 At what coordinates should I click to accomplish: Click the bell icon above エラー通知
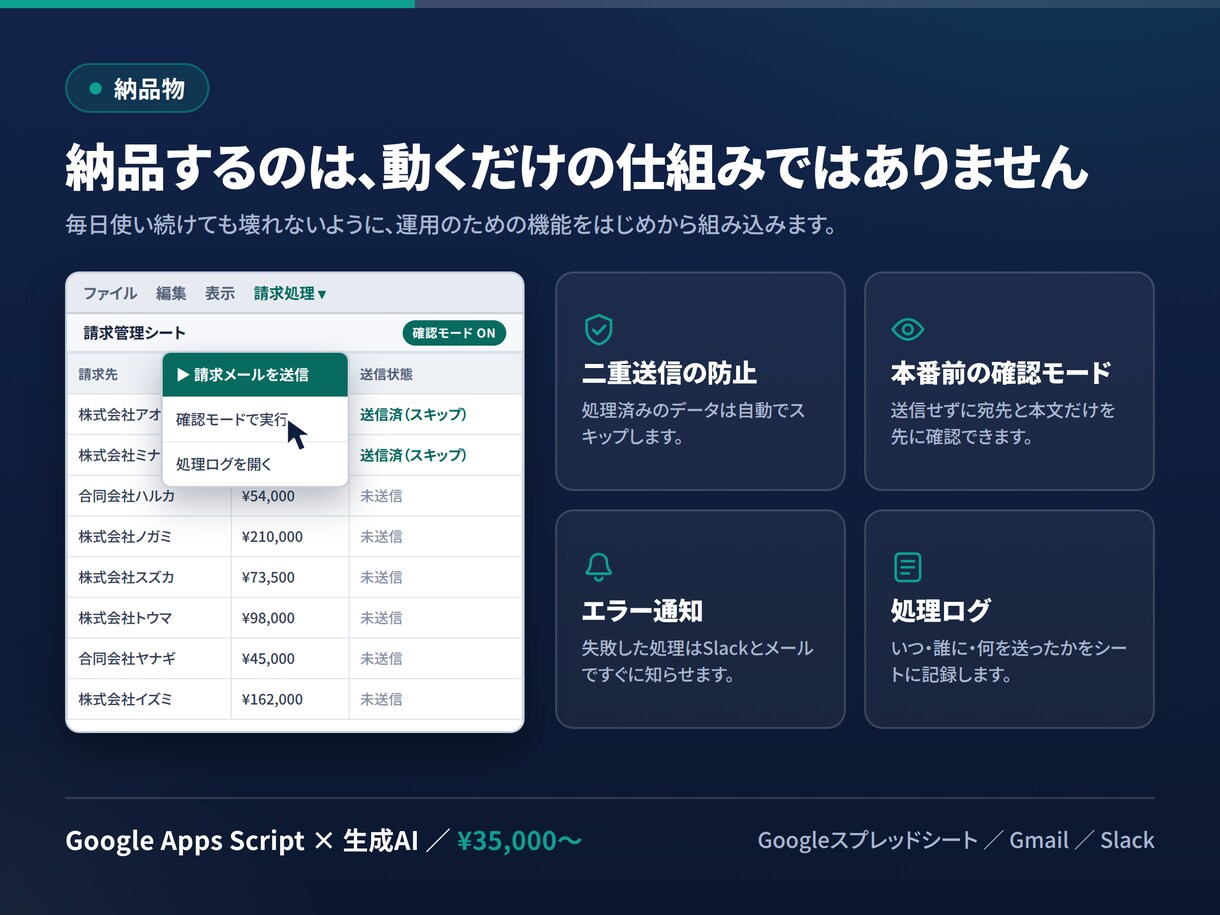(x=598, y=567)
